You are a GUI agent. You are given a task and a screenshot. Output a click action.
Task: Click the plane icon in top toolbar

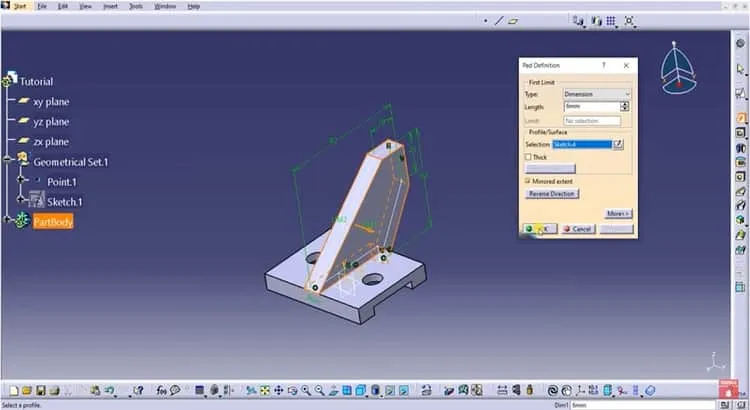(x=513, y=21)
